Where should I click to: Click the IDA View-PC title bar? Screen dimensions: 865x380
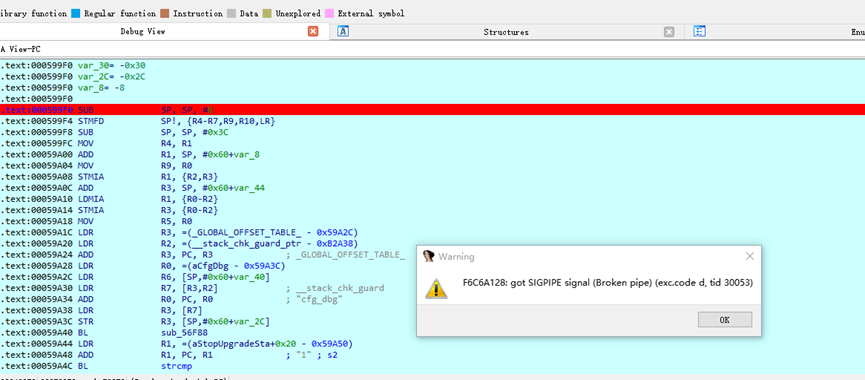(x=432, y=49)
